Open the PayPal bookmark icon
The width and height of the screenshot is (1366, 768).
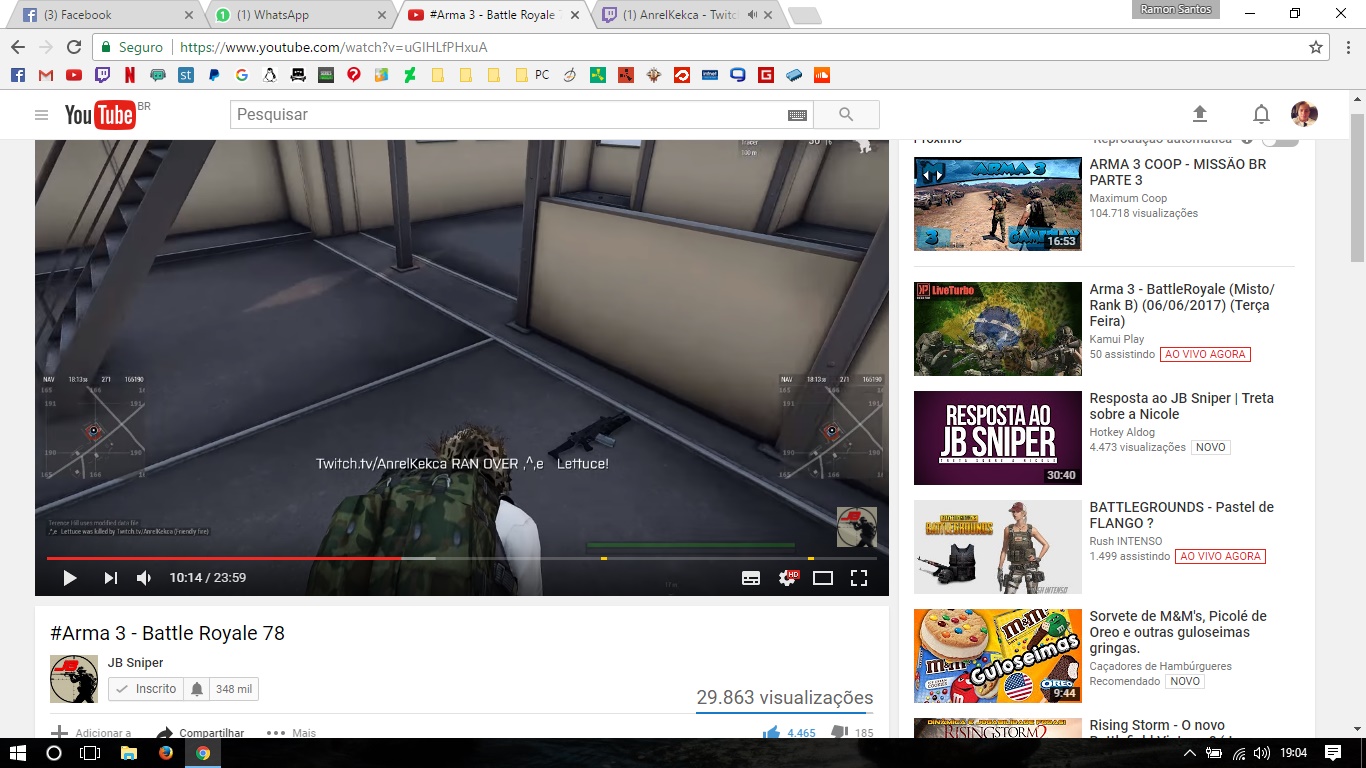[214, 75]
